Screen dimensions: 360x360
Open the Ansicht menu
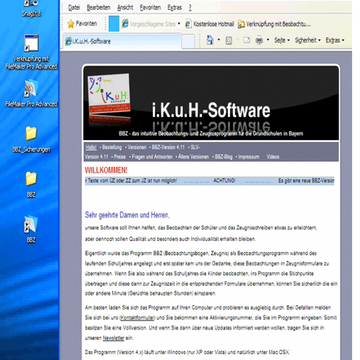(125, 7)
